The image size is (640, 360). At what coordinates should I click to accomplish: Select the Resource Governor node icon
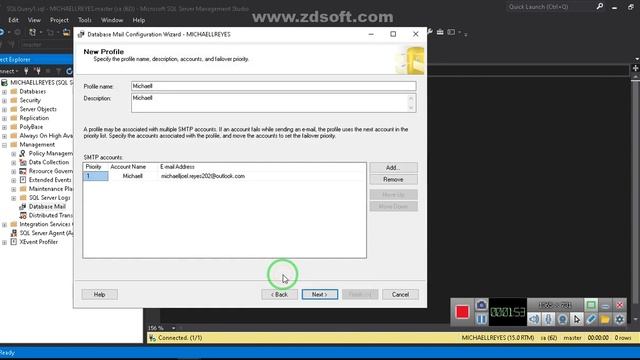[23, 171]
